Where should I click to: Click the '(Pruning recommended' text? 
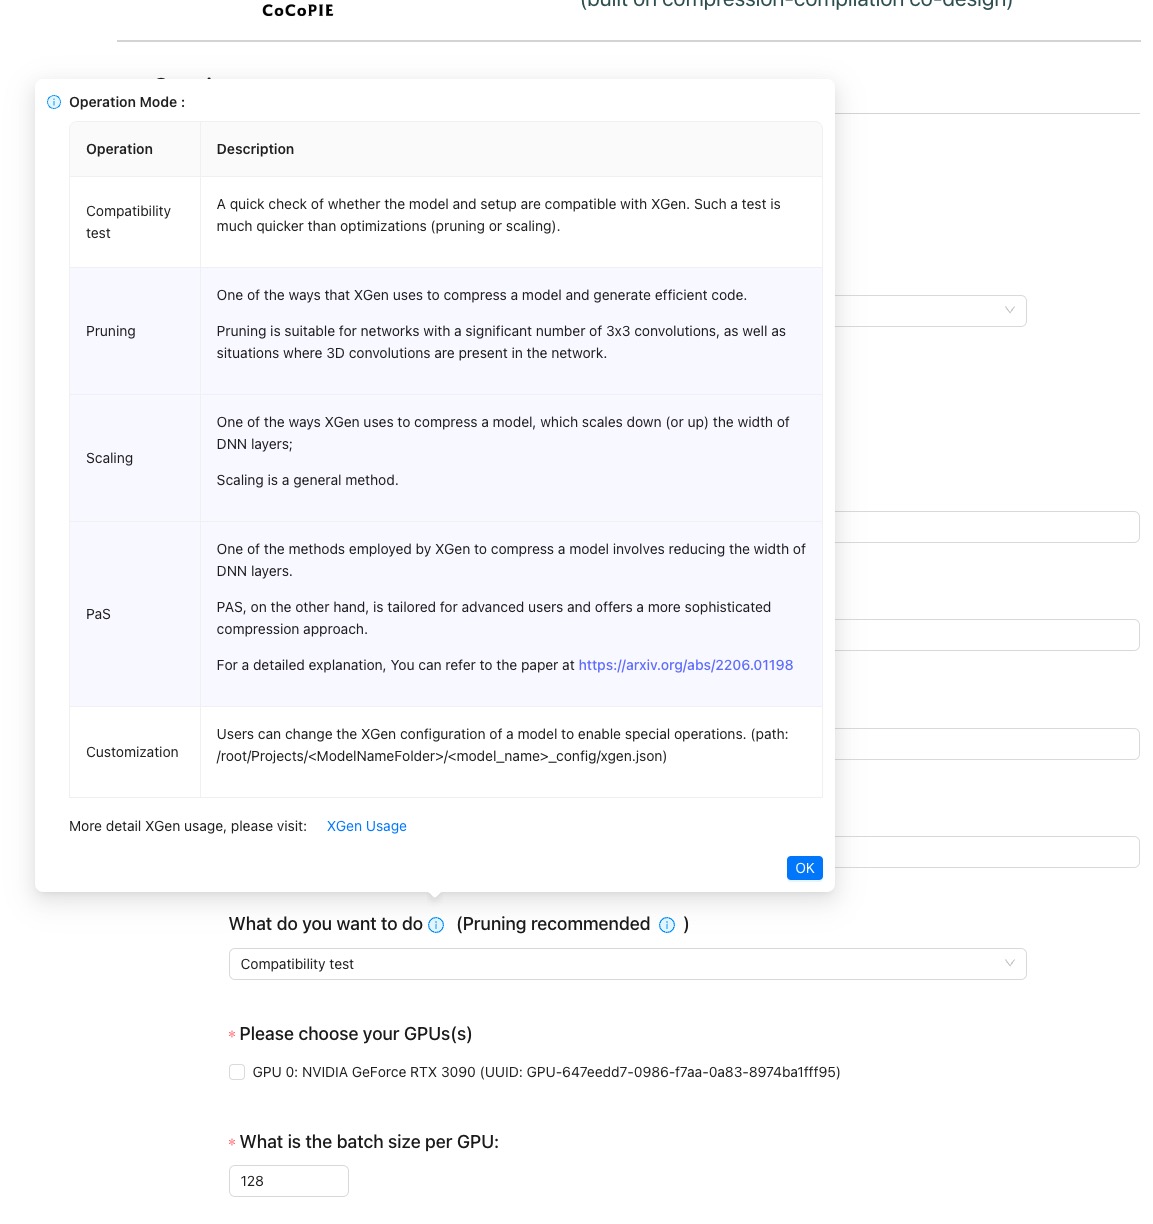[x=553, y=924]
